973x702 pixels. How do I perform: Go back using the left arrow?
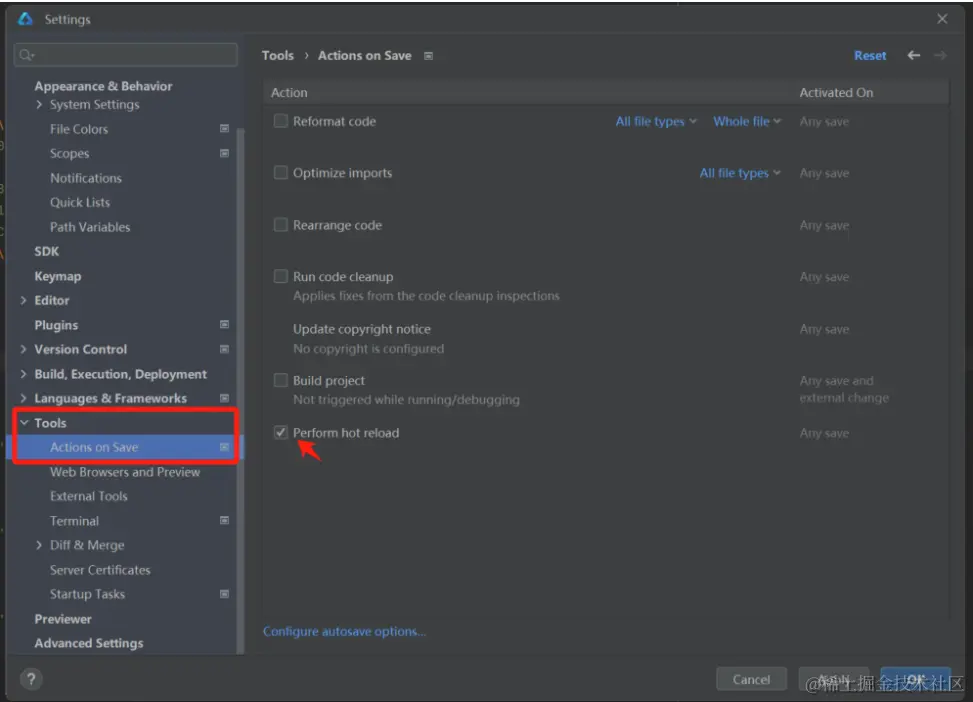[x=913, y=55]
